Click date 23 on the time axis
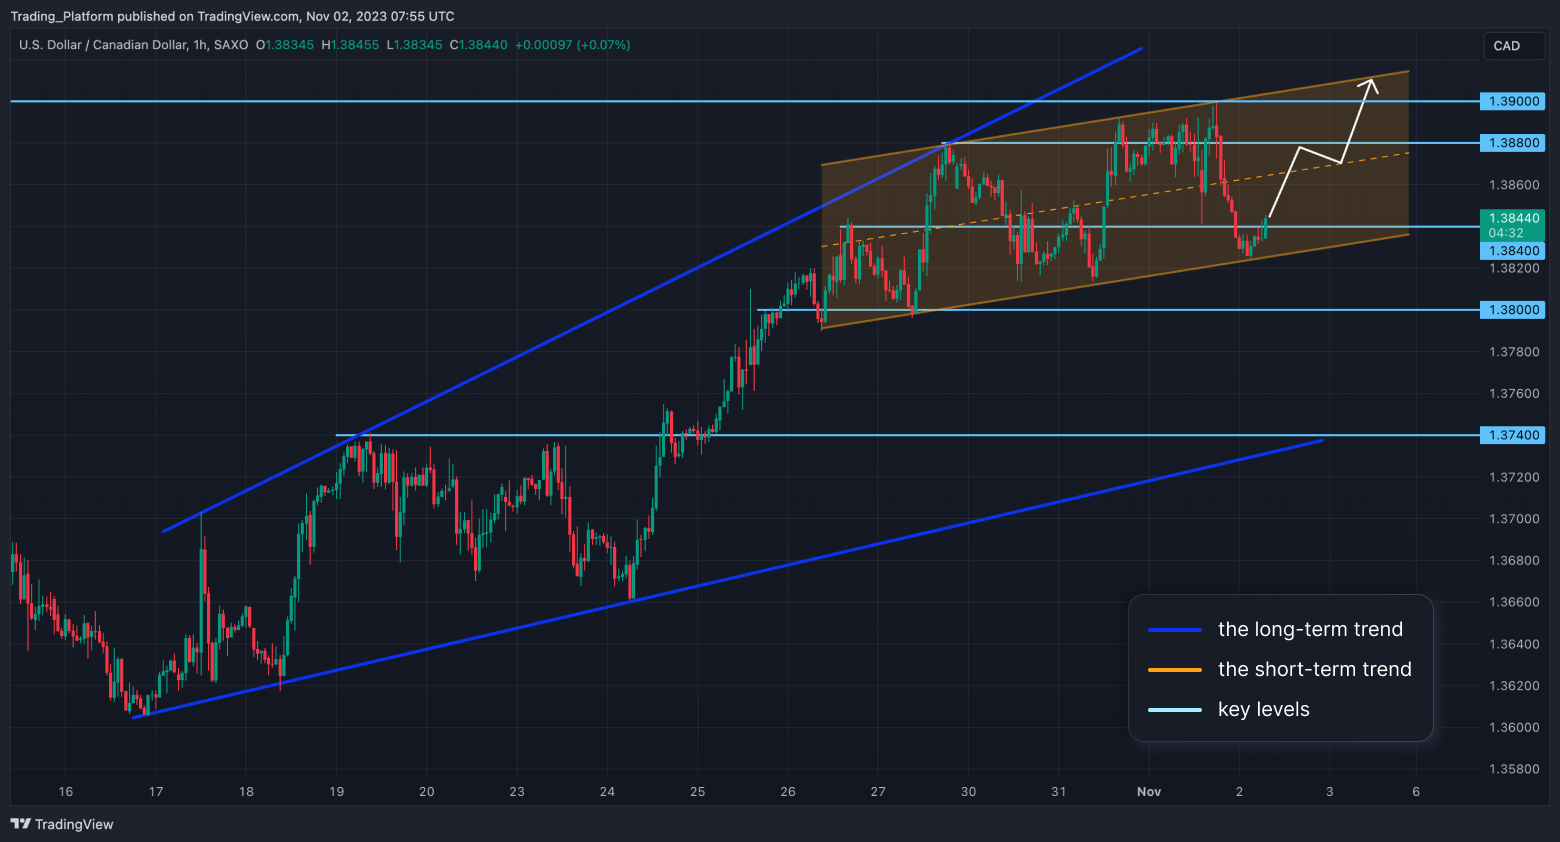Screen dimensions: 1560x842 point(517,791)
